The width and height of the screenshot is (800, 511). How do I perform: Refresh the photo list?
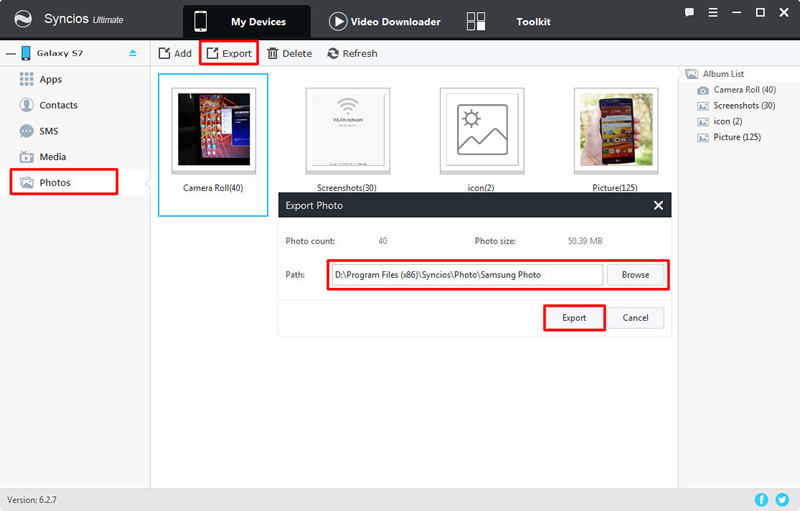tap(352, 53)
